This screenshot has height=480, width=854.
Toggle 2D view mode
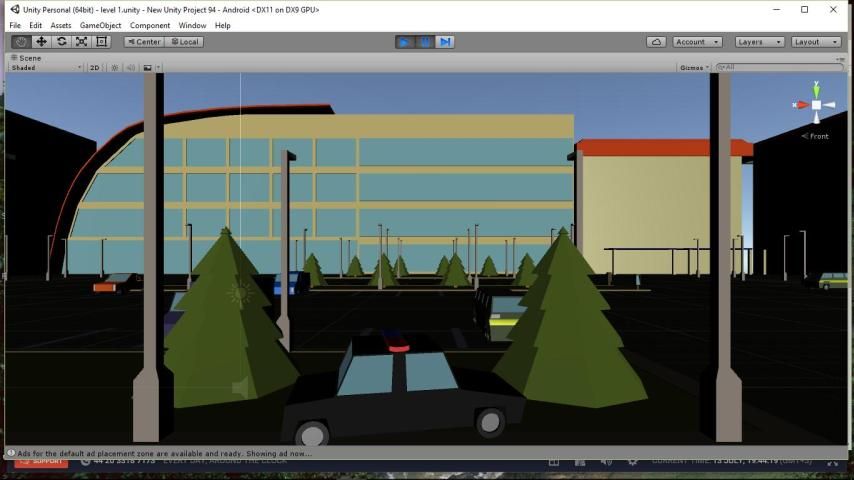[95, 68]
